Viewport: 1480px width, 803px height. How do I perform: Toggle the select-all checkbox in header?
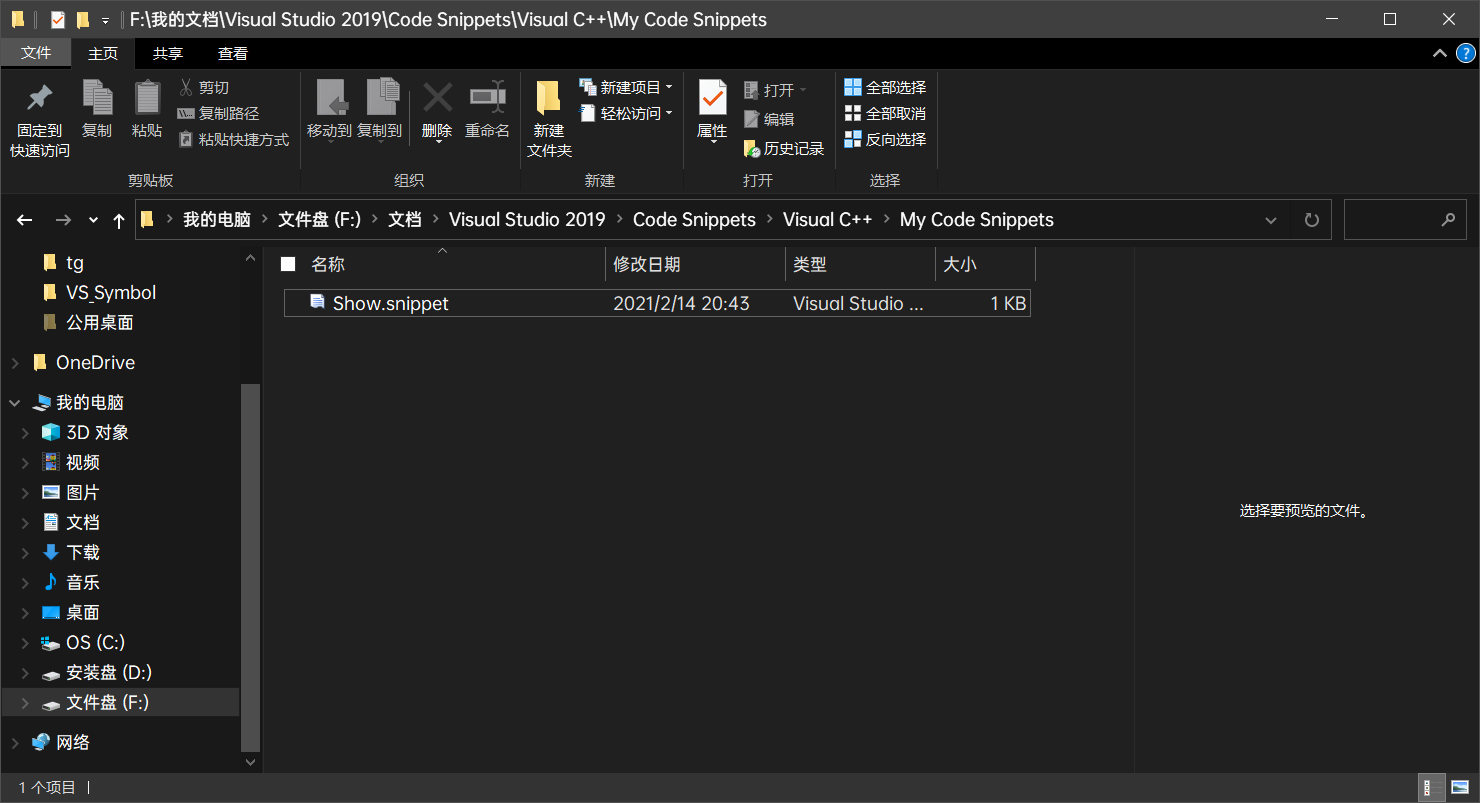(x=288, y=264)
